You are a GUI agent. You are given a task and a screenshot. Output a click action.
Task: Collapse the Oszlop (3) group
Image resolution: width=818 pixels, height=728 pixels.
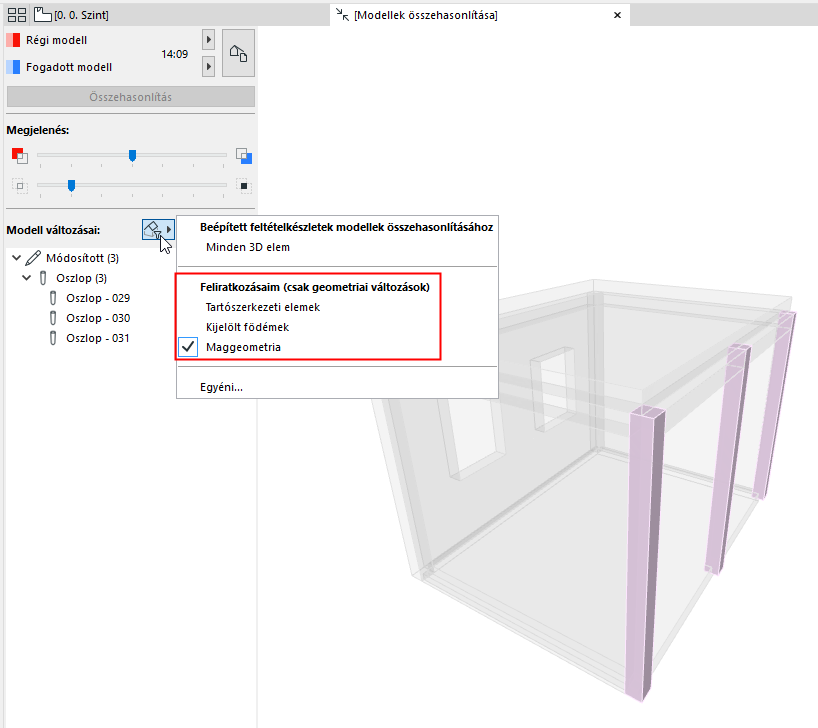[27, 278]
